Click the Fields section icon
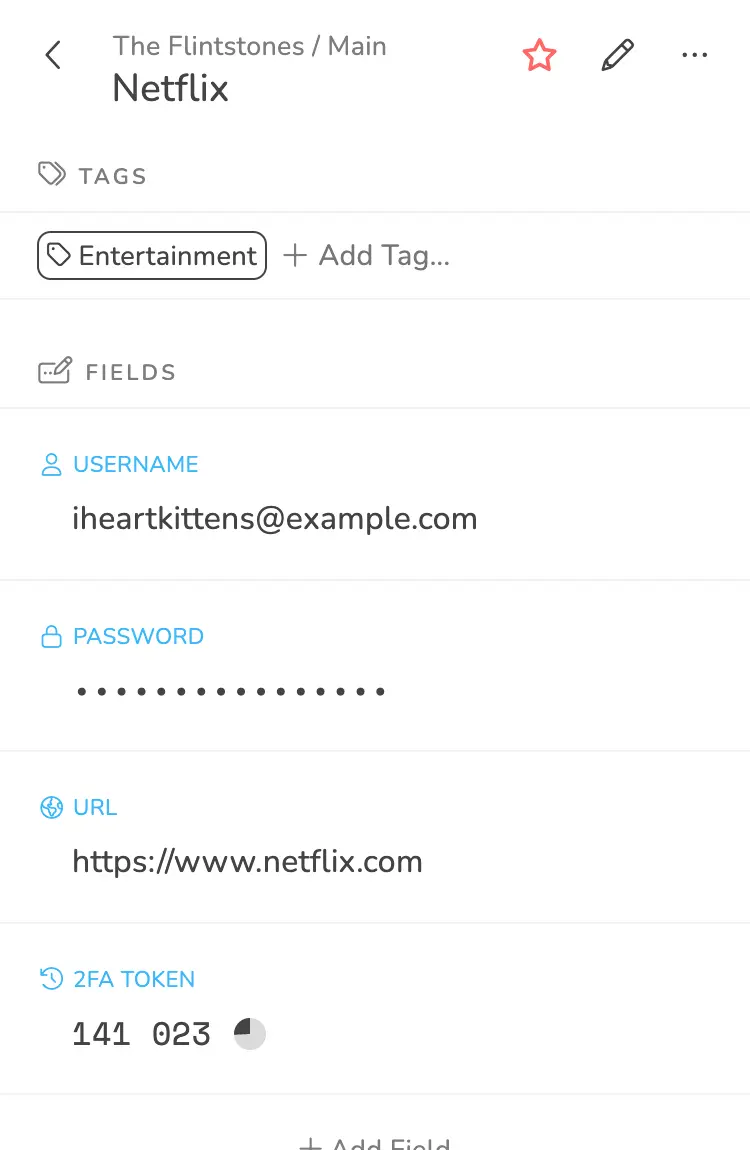This screenshot has height=1150, width=750. click(x=54, y=372)
